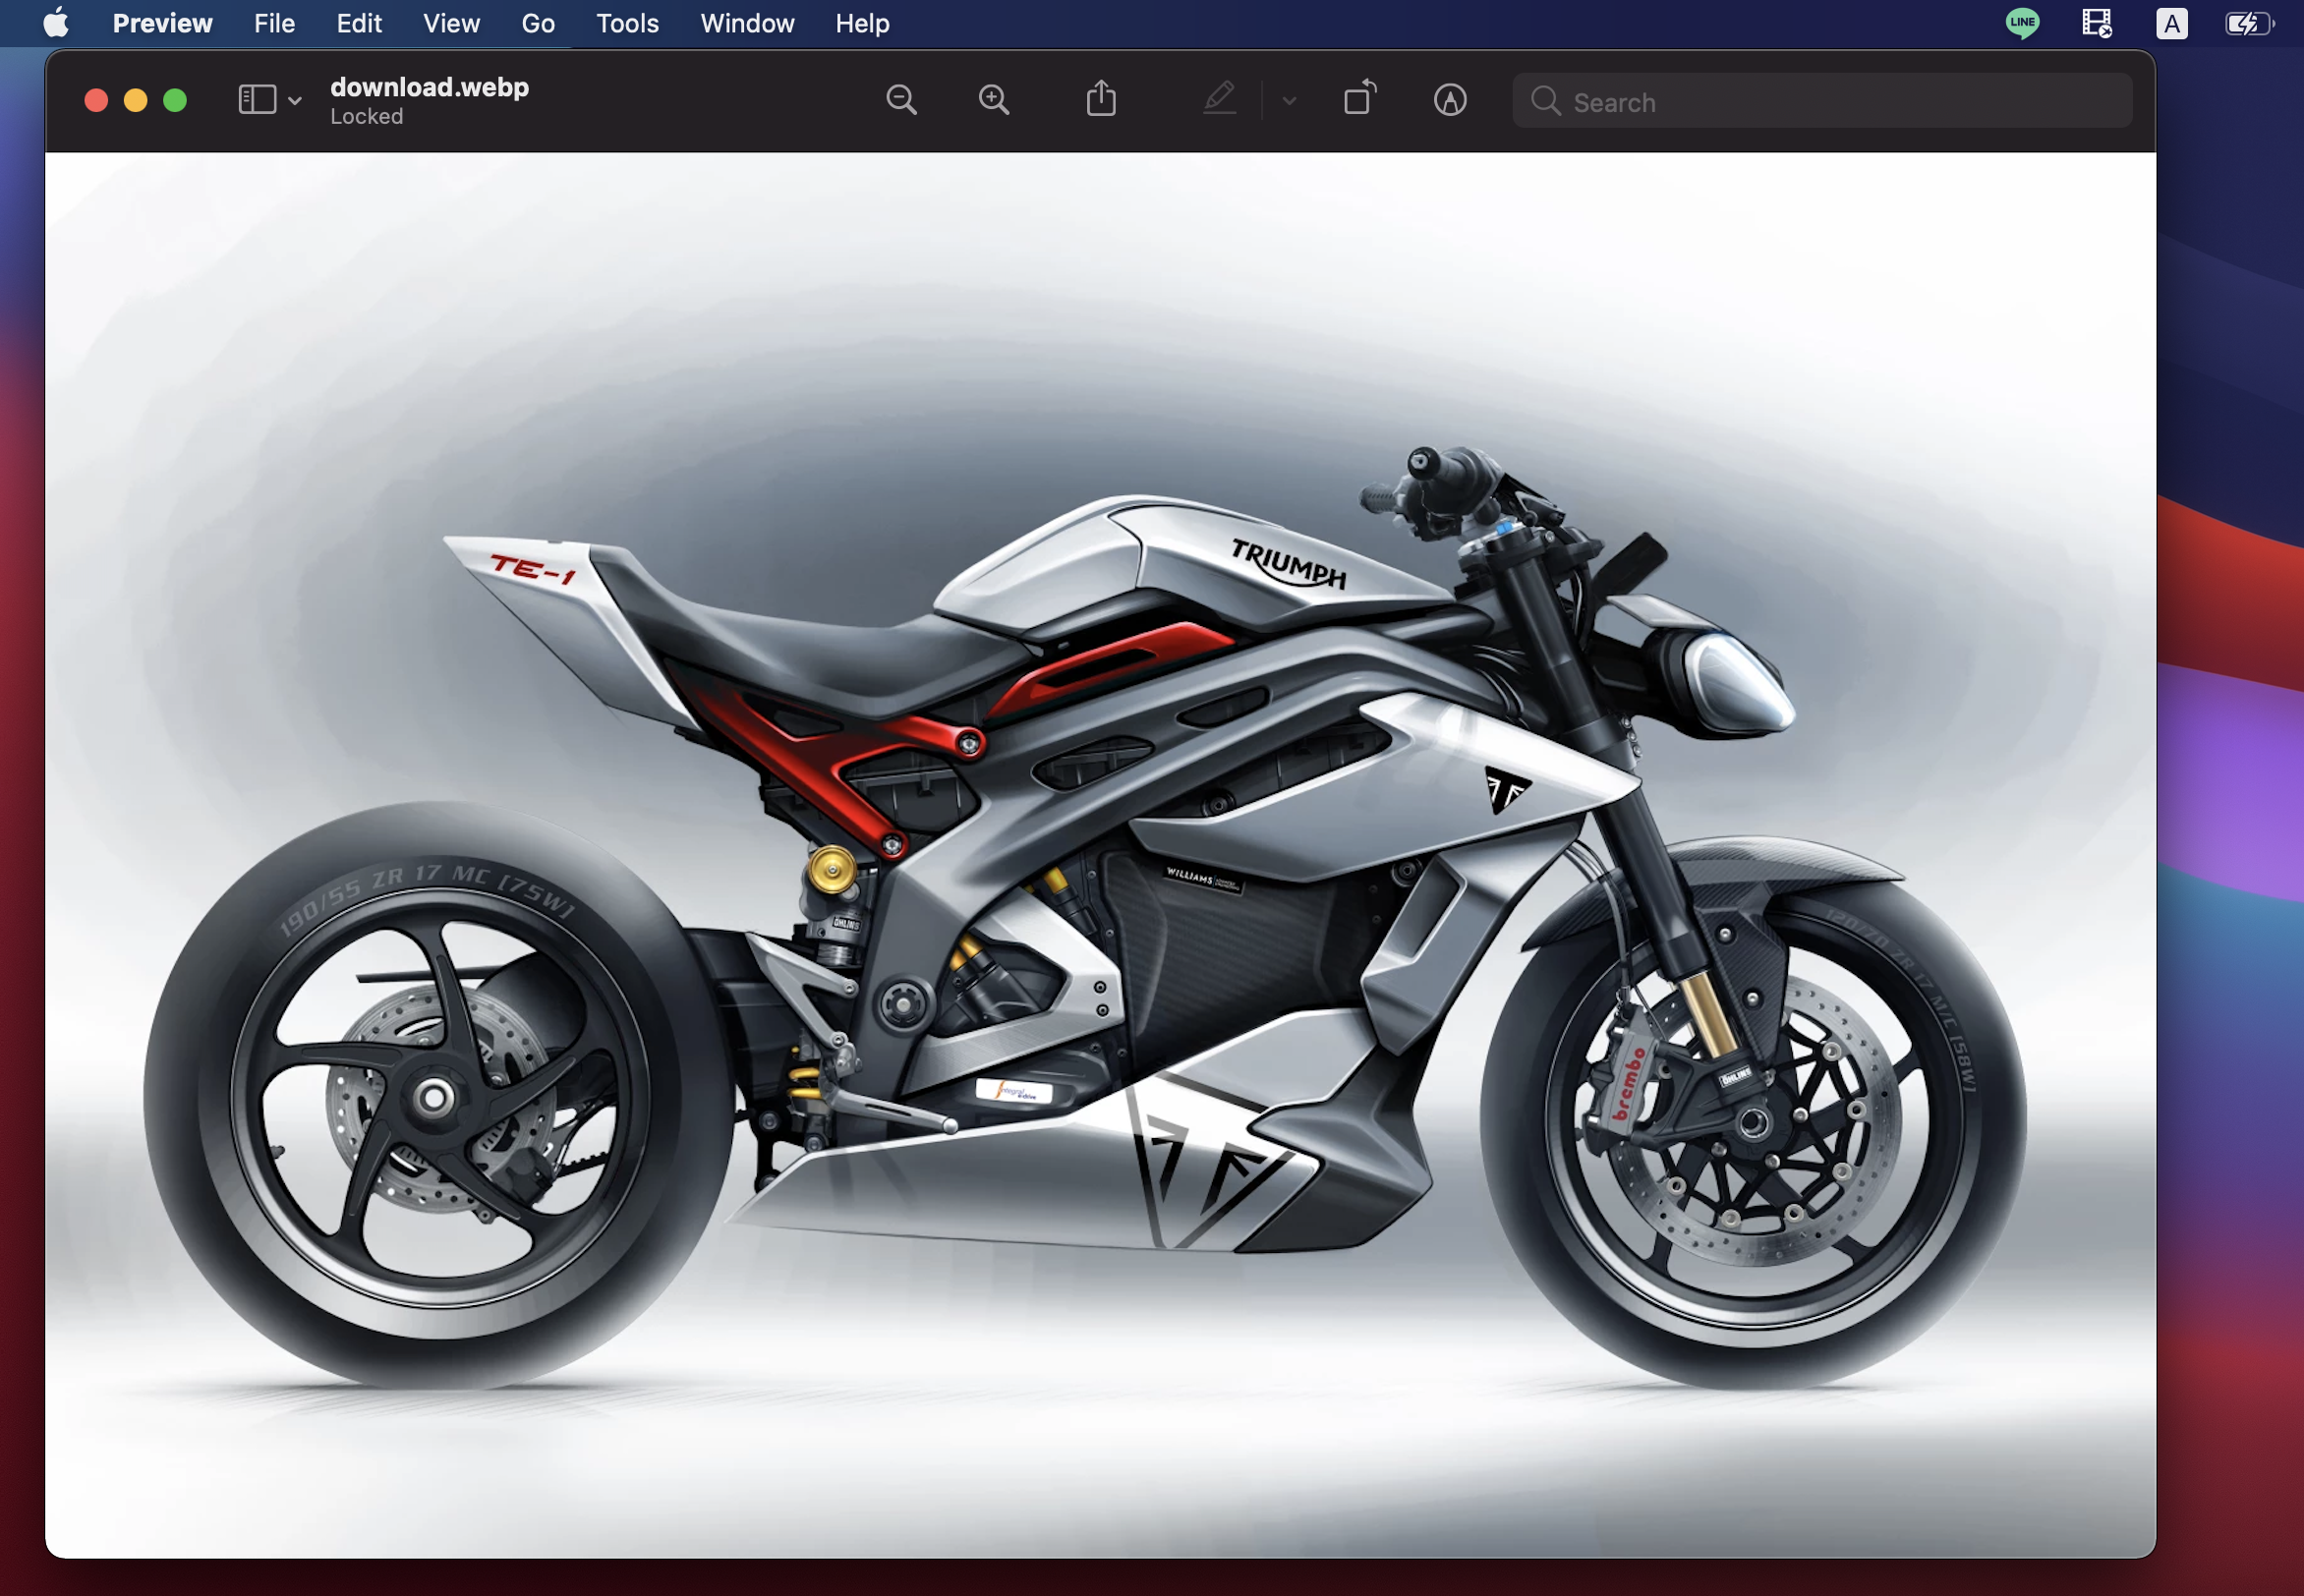Click the film strip menu bar icon
Image resolution: width=2304 pixels, height=1596 pixels.
pyautogui.click(x=2096, y=23)
